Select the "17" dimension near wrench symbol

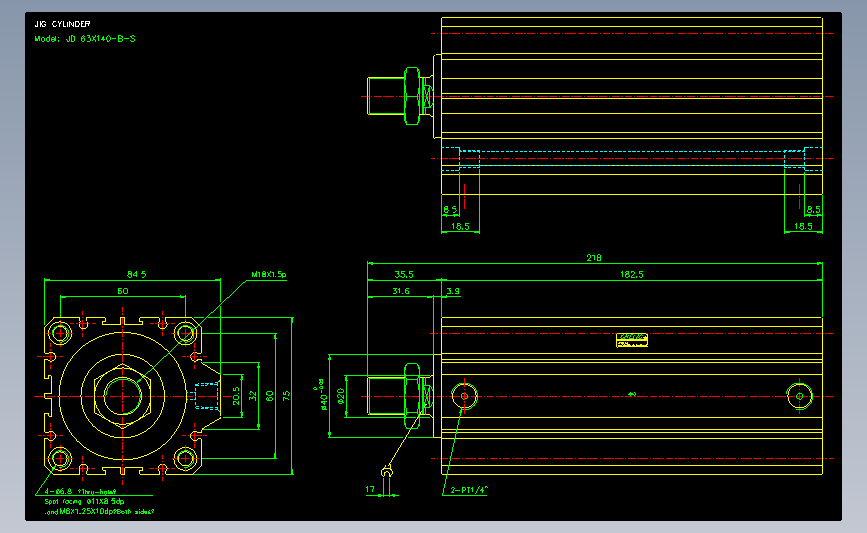click(370, 489)
